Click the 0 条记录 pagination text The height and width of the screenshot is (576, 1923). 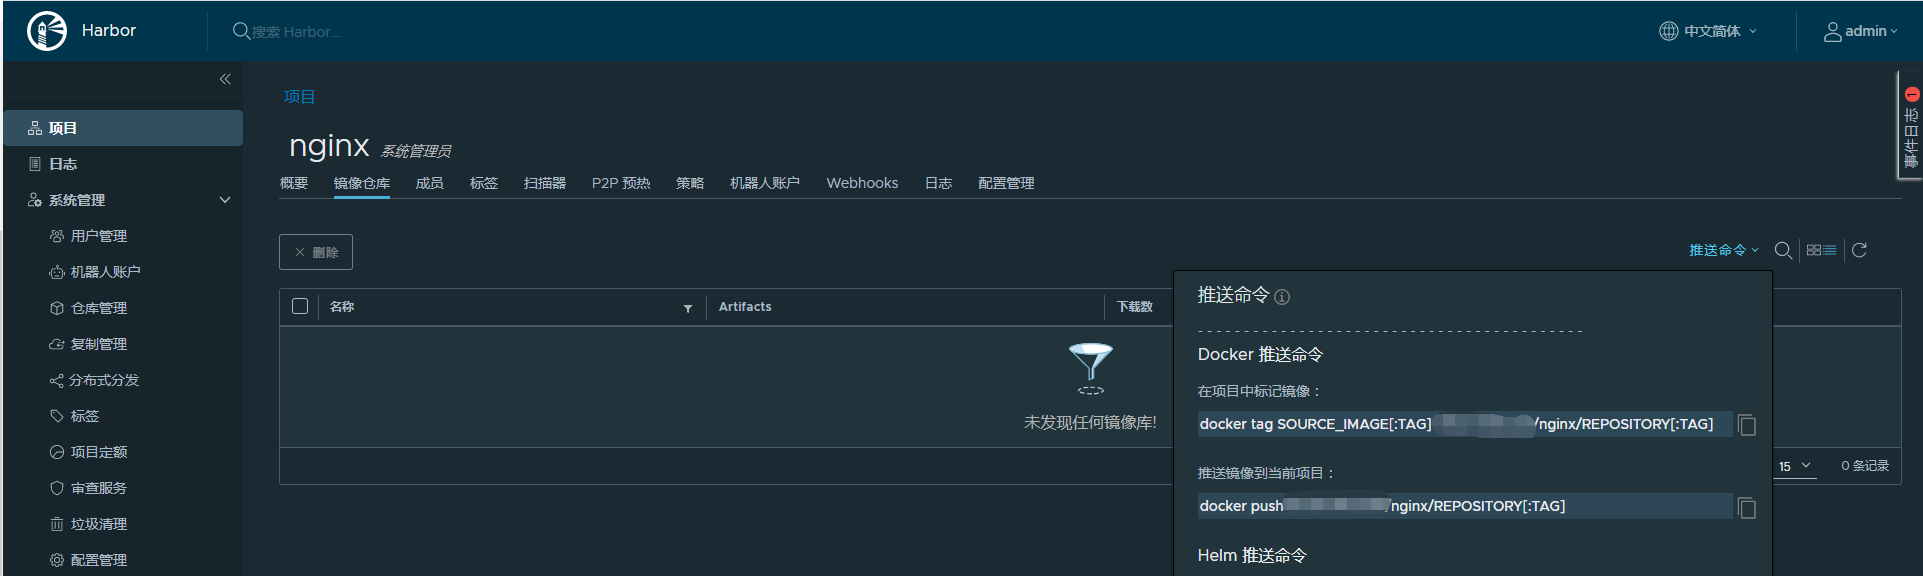pos(1865,466)
